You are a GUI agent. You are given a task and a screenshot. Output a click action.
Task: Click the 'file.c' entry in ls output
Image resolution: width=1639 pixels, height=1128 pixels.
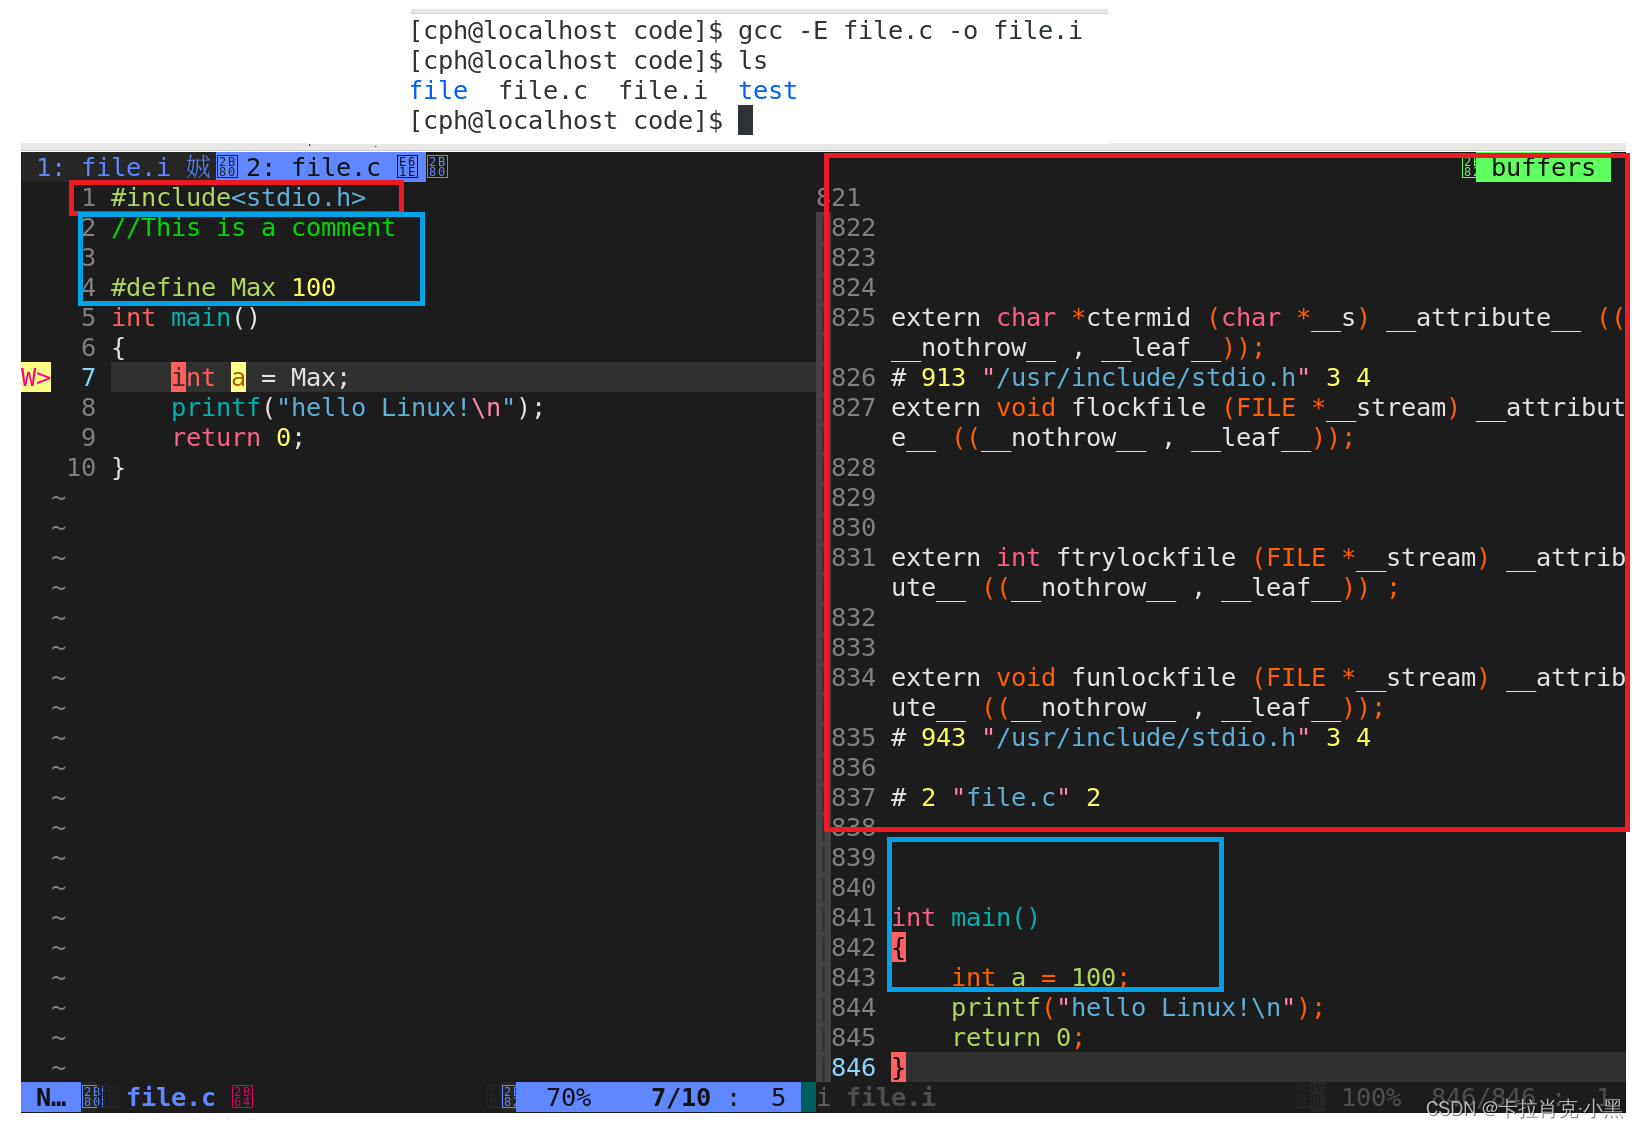click(x=543, y=91)
